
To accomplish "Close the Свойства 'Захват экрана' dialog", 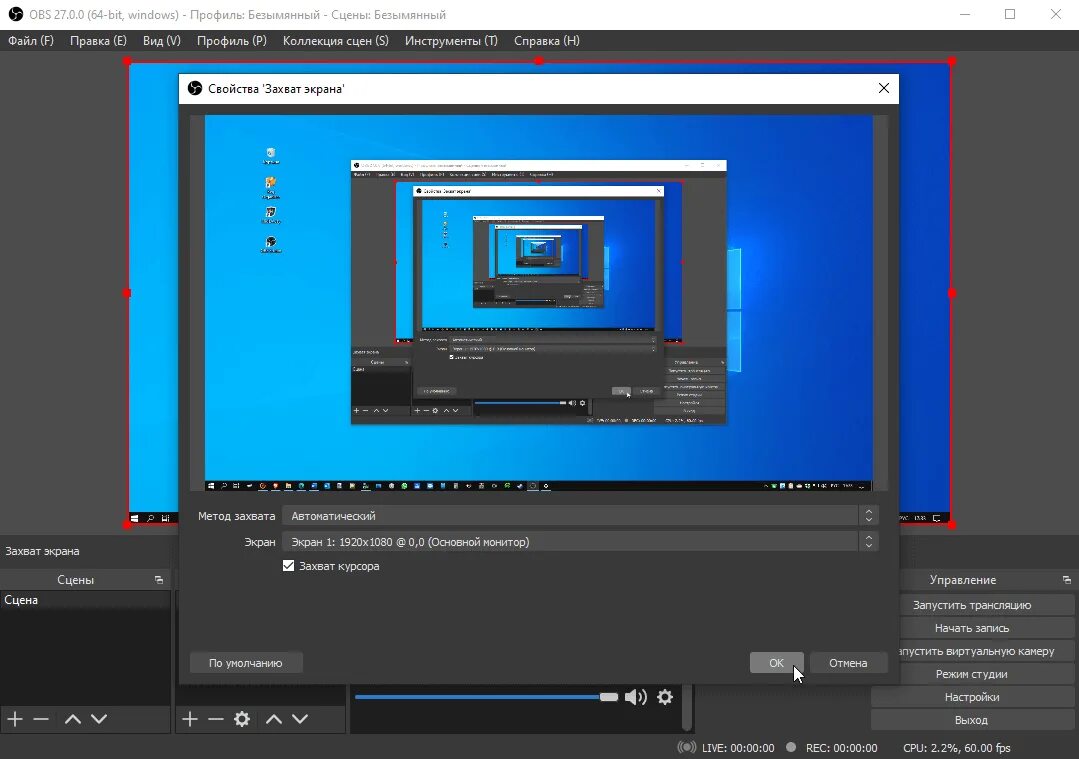I will 884,88.
